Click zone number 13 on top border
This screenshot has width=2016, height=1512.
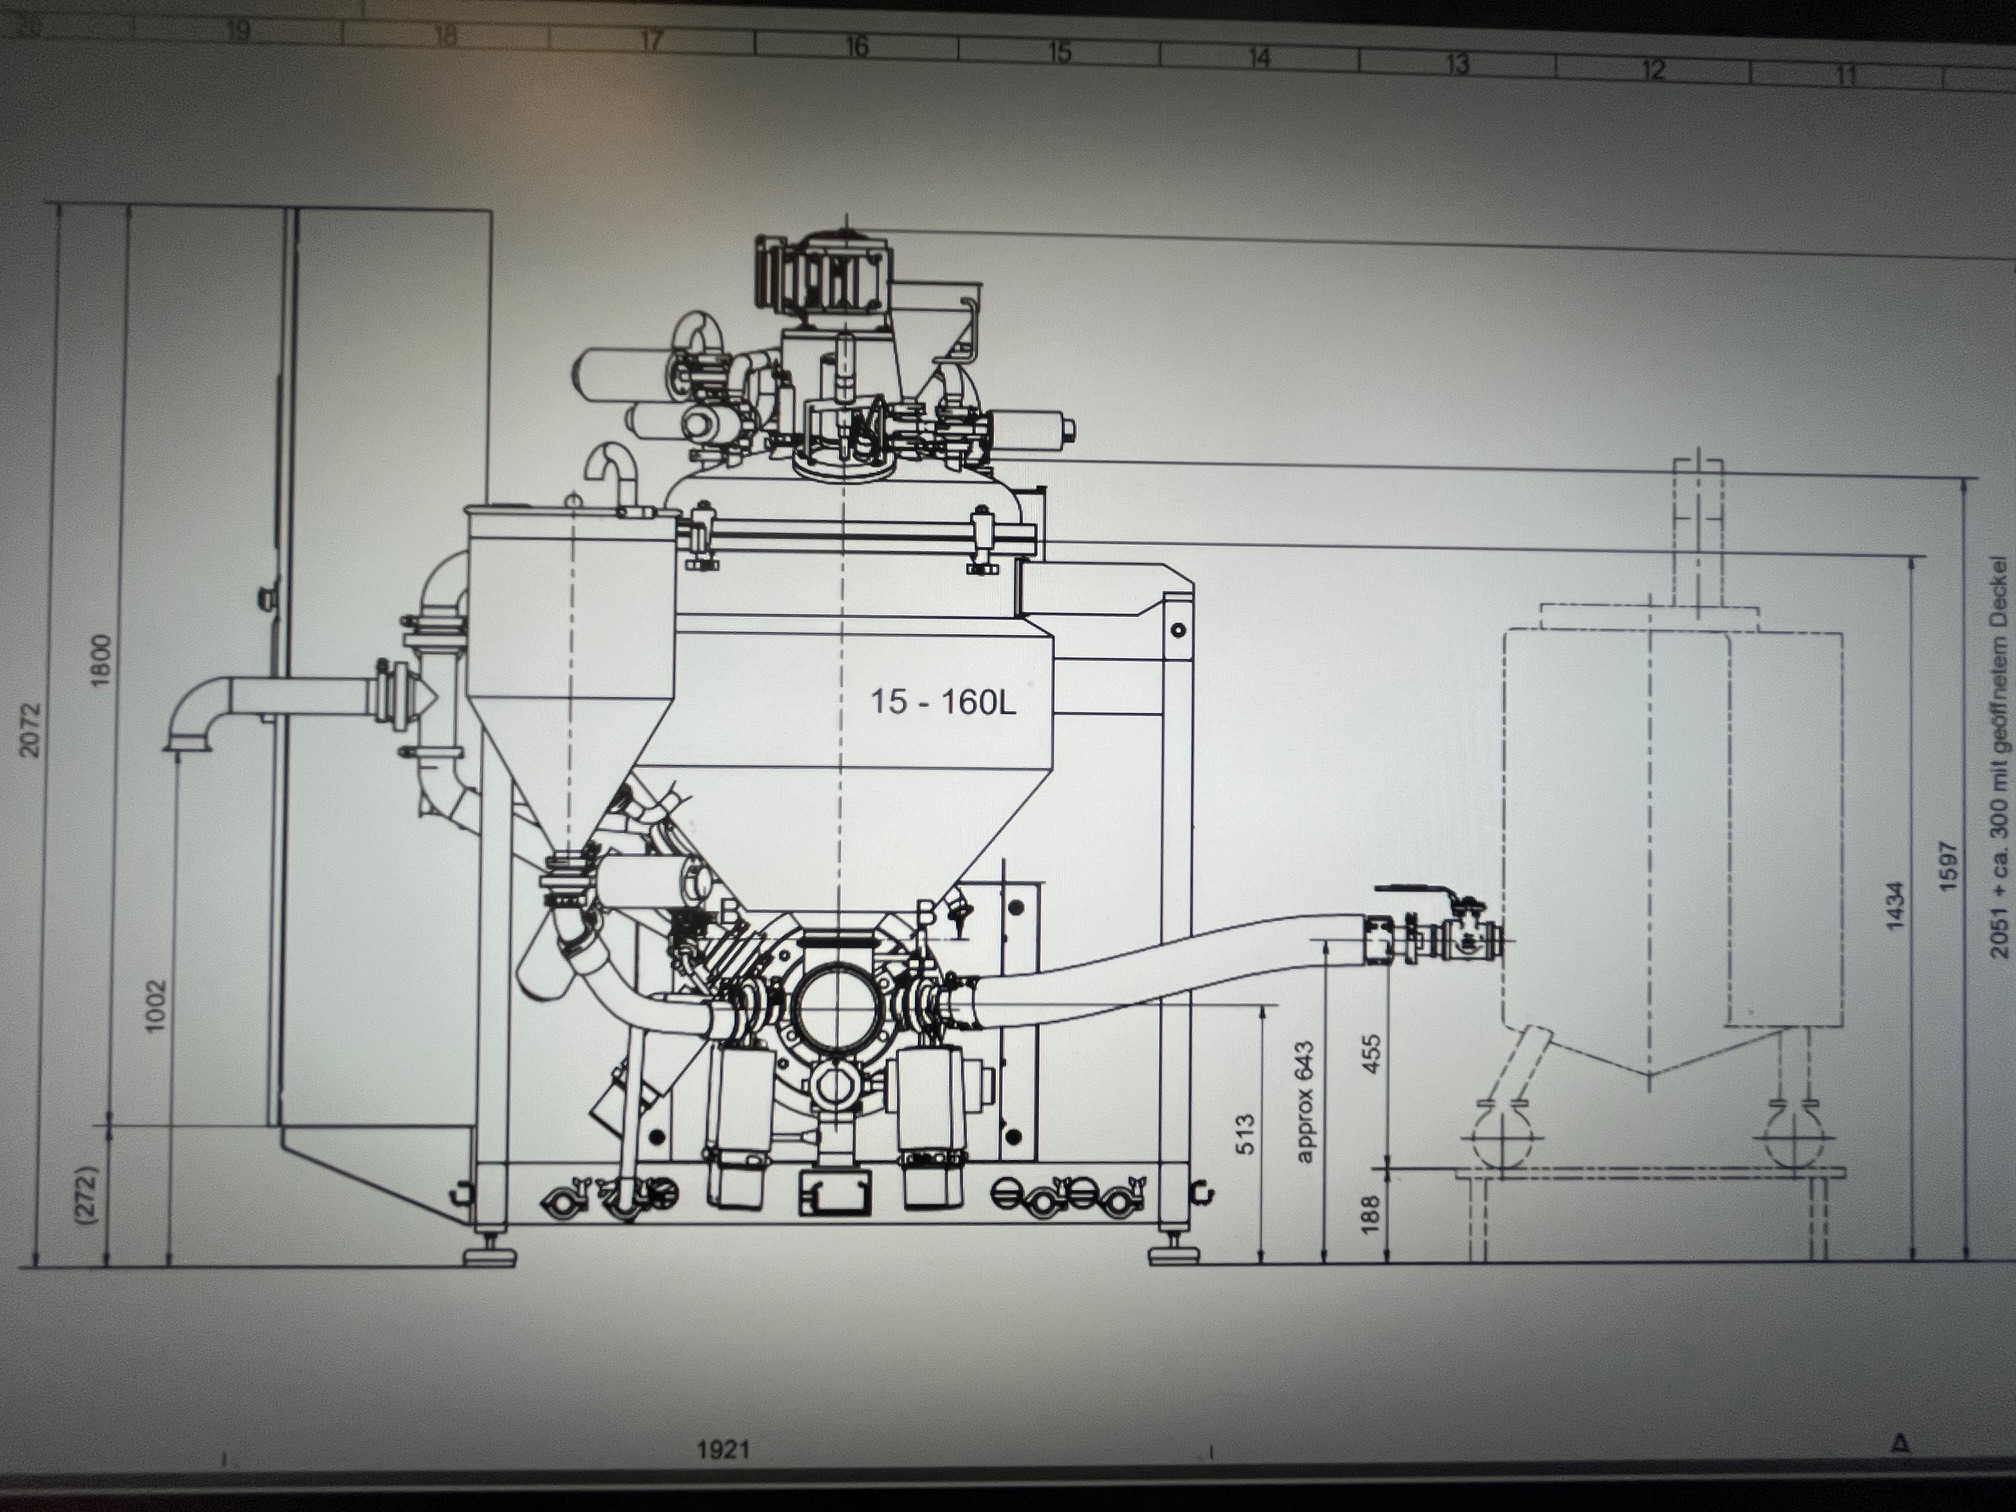click(x=1457, y=64)
